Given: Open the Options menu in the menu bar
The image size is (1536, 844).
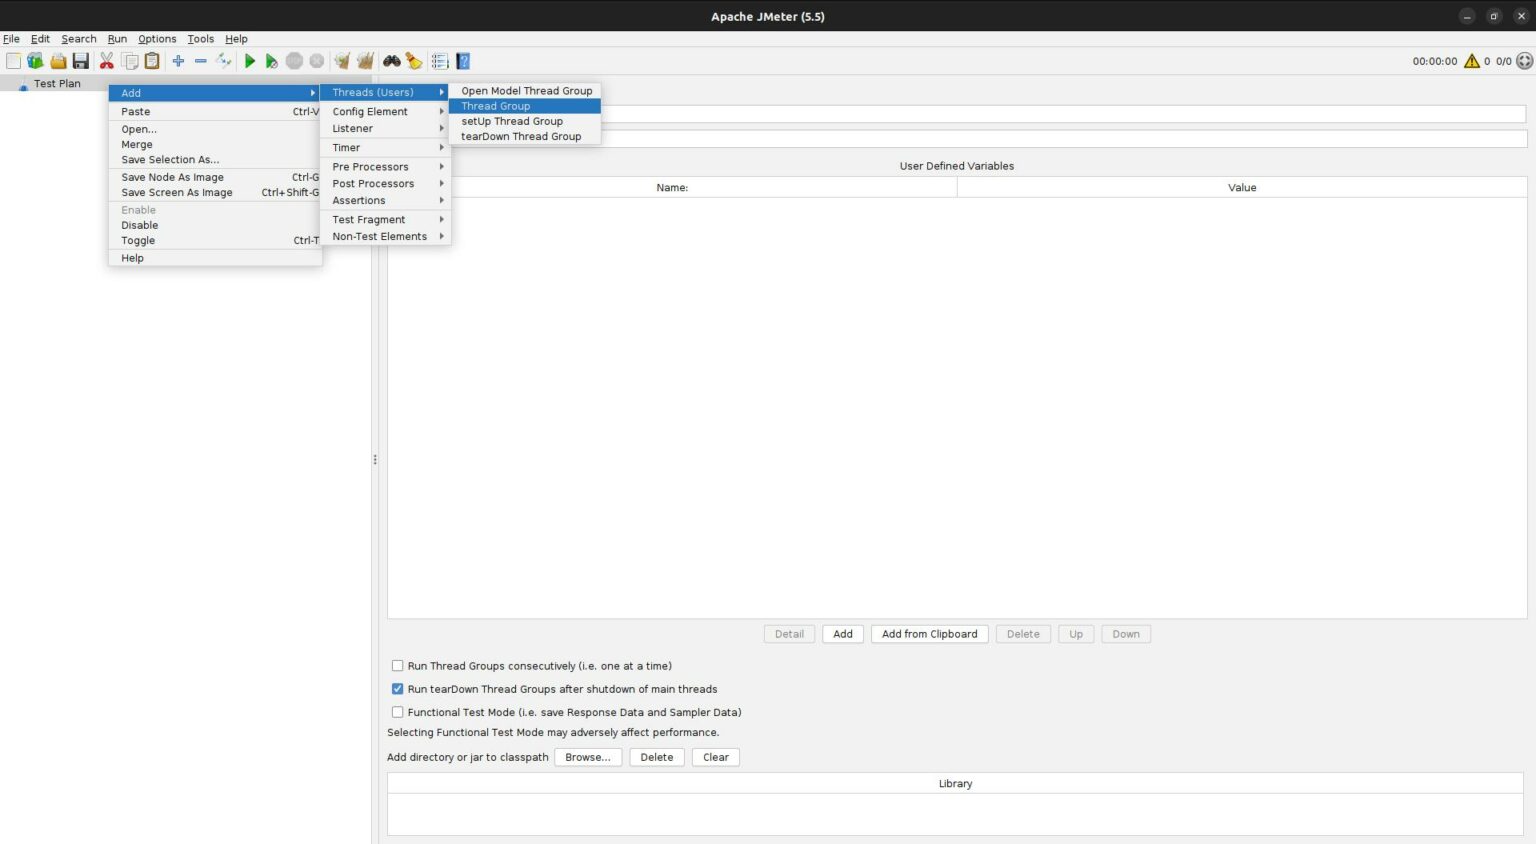Looking at the screenshot, I should click(157, 39).
